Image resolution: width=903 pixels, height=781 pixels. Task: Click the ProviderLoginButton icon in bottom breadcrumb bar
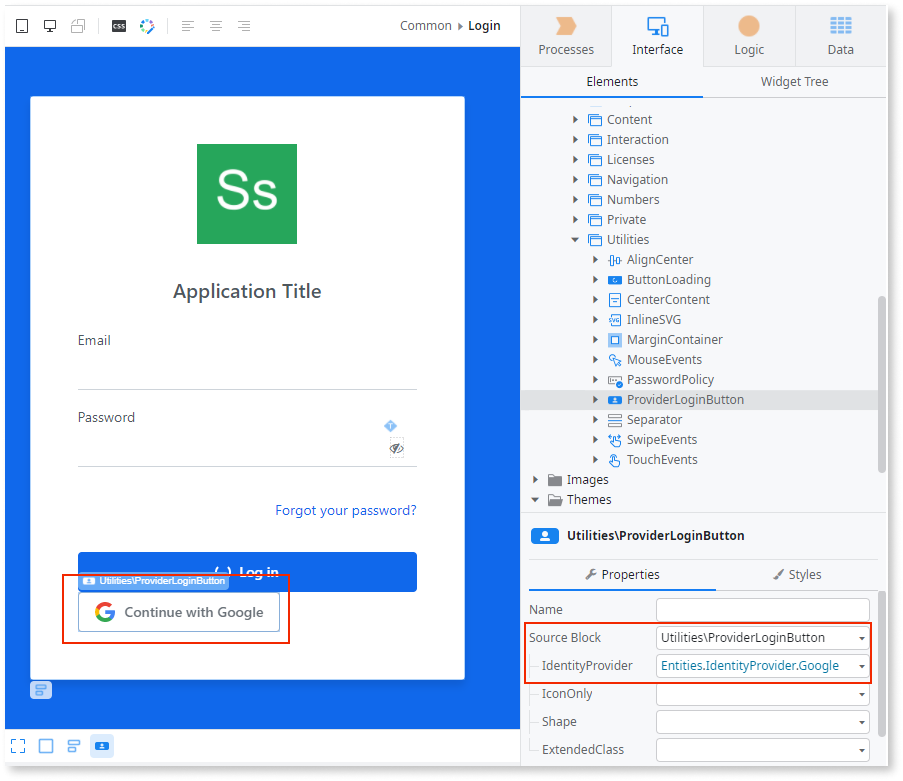coord(101,745)
